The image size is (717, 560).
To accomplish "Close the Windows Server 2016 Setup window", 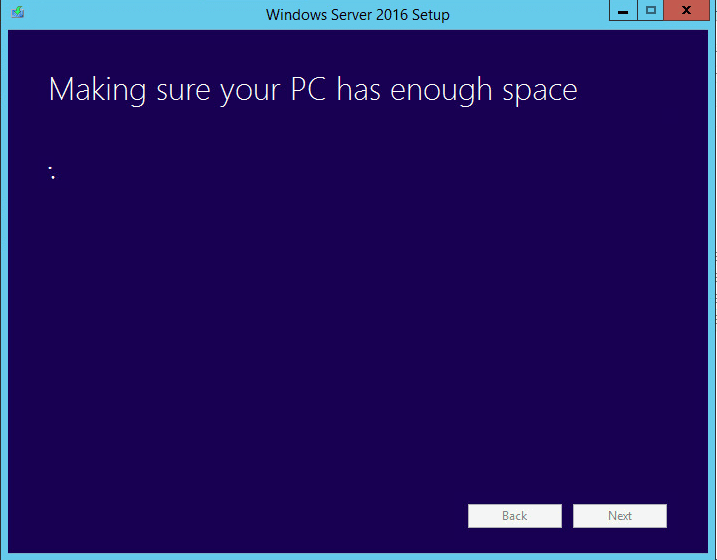I will (686, 11).
